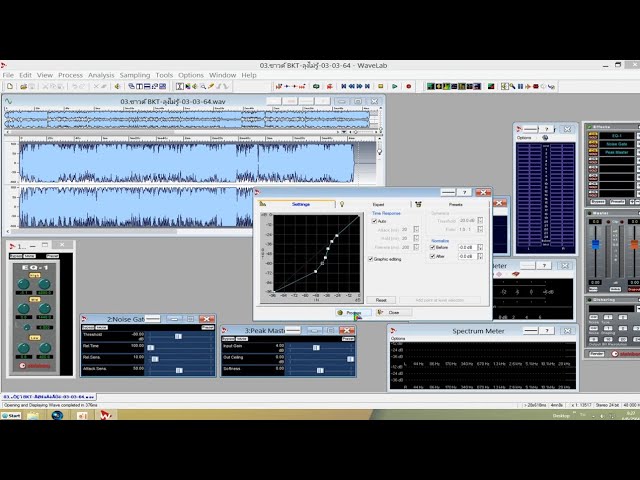This screenshot has width=640, height=480.
Task: Click the Peak Master slot in Effects panel
Action: click(x=616, y=152)
